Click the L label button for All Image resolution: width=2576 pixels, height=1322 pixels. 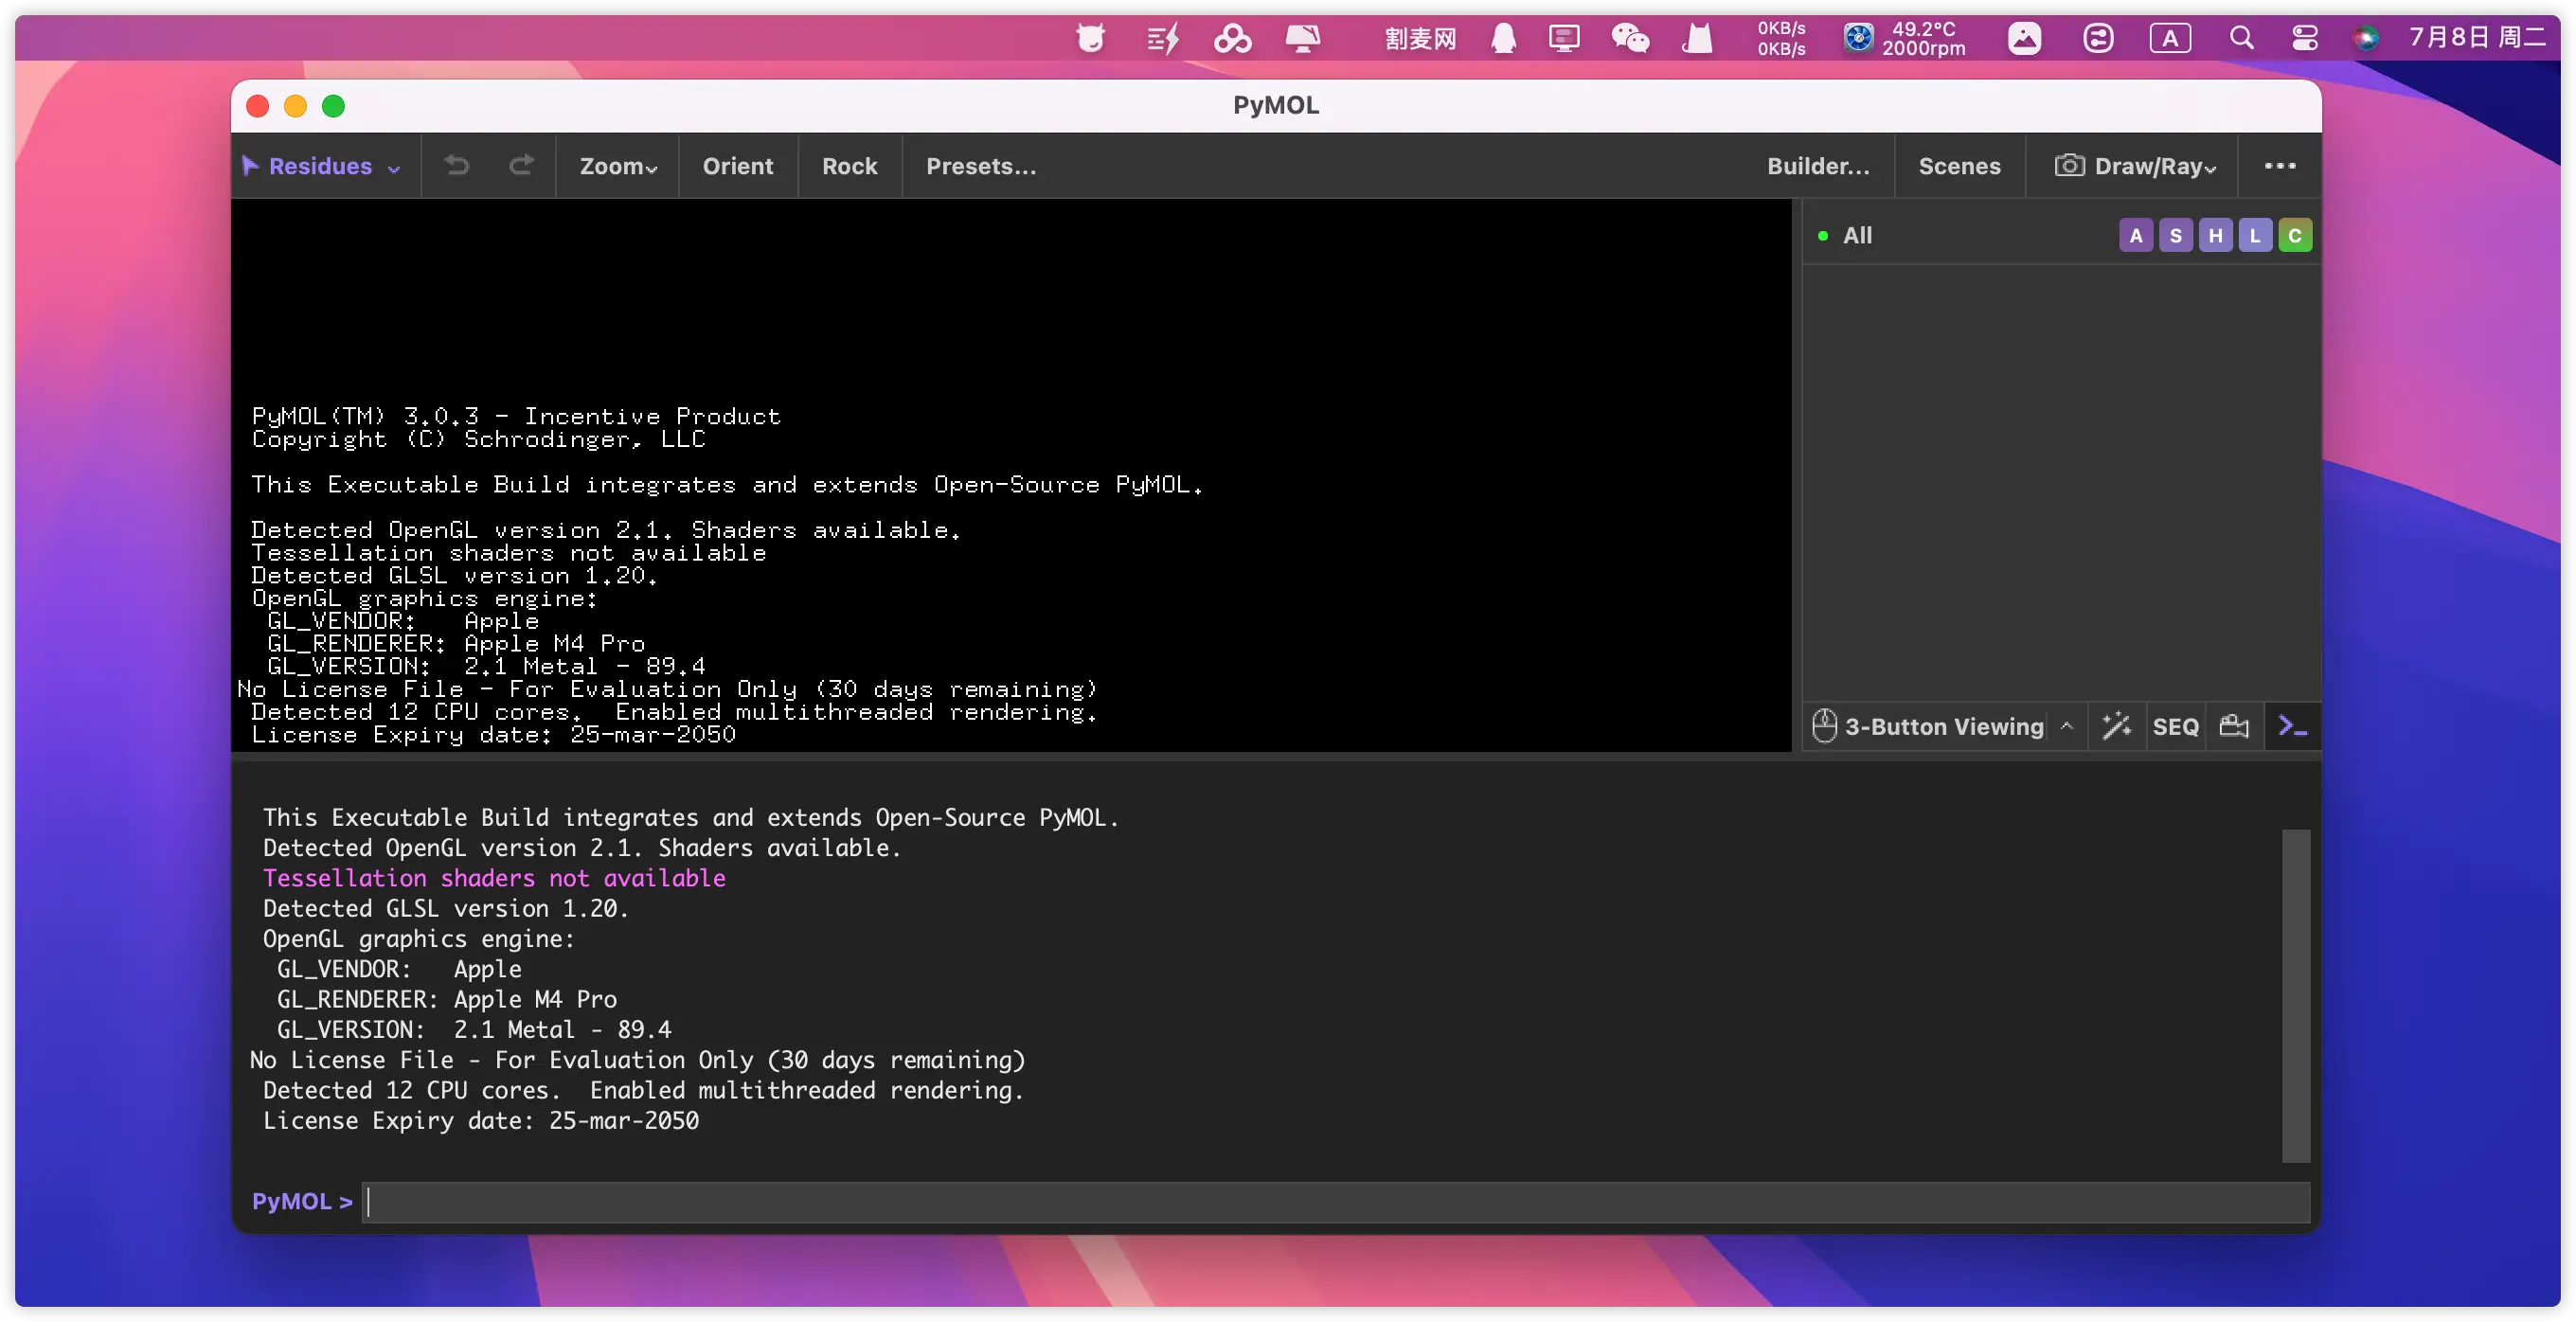(x=2254, y=236)
